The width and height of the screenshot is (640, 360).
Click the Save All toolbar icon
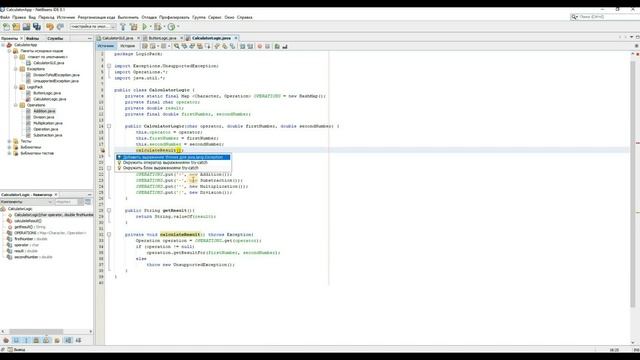37,27
